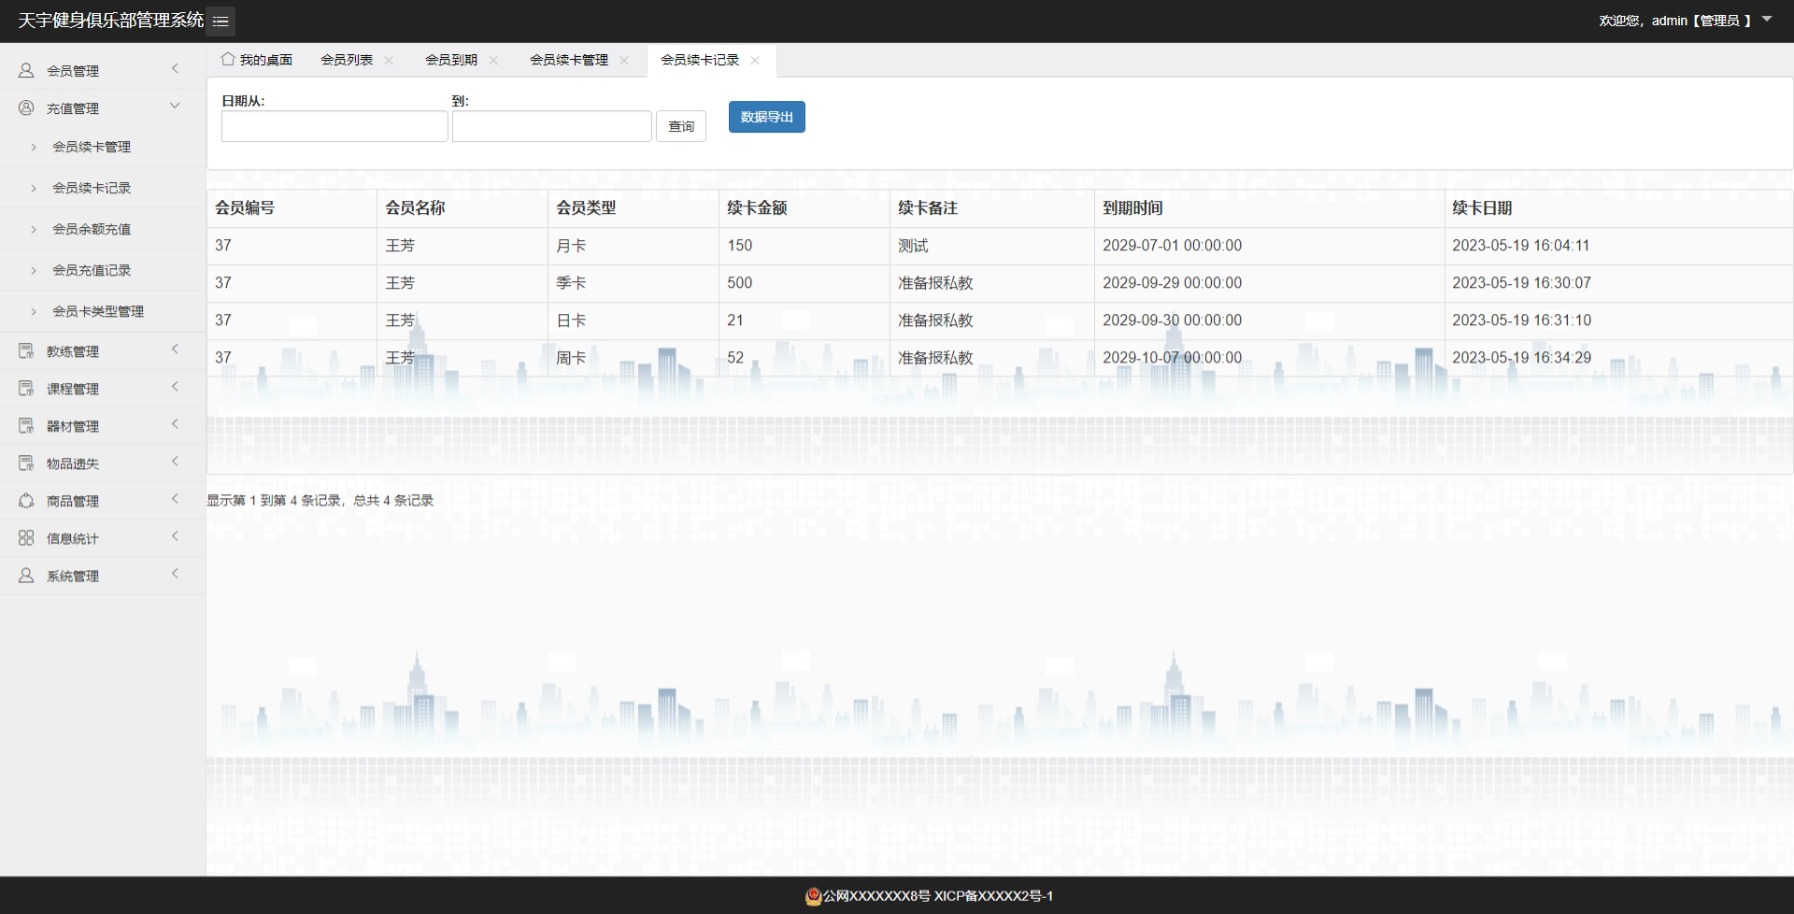Click the 信息统计 grid icon
1794x914 pixels.
(26, 538)
